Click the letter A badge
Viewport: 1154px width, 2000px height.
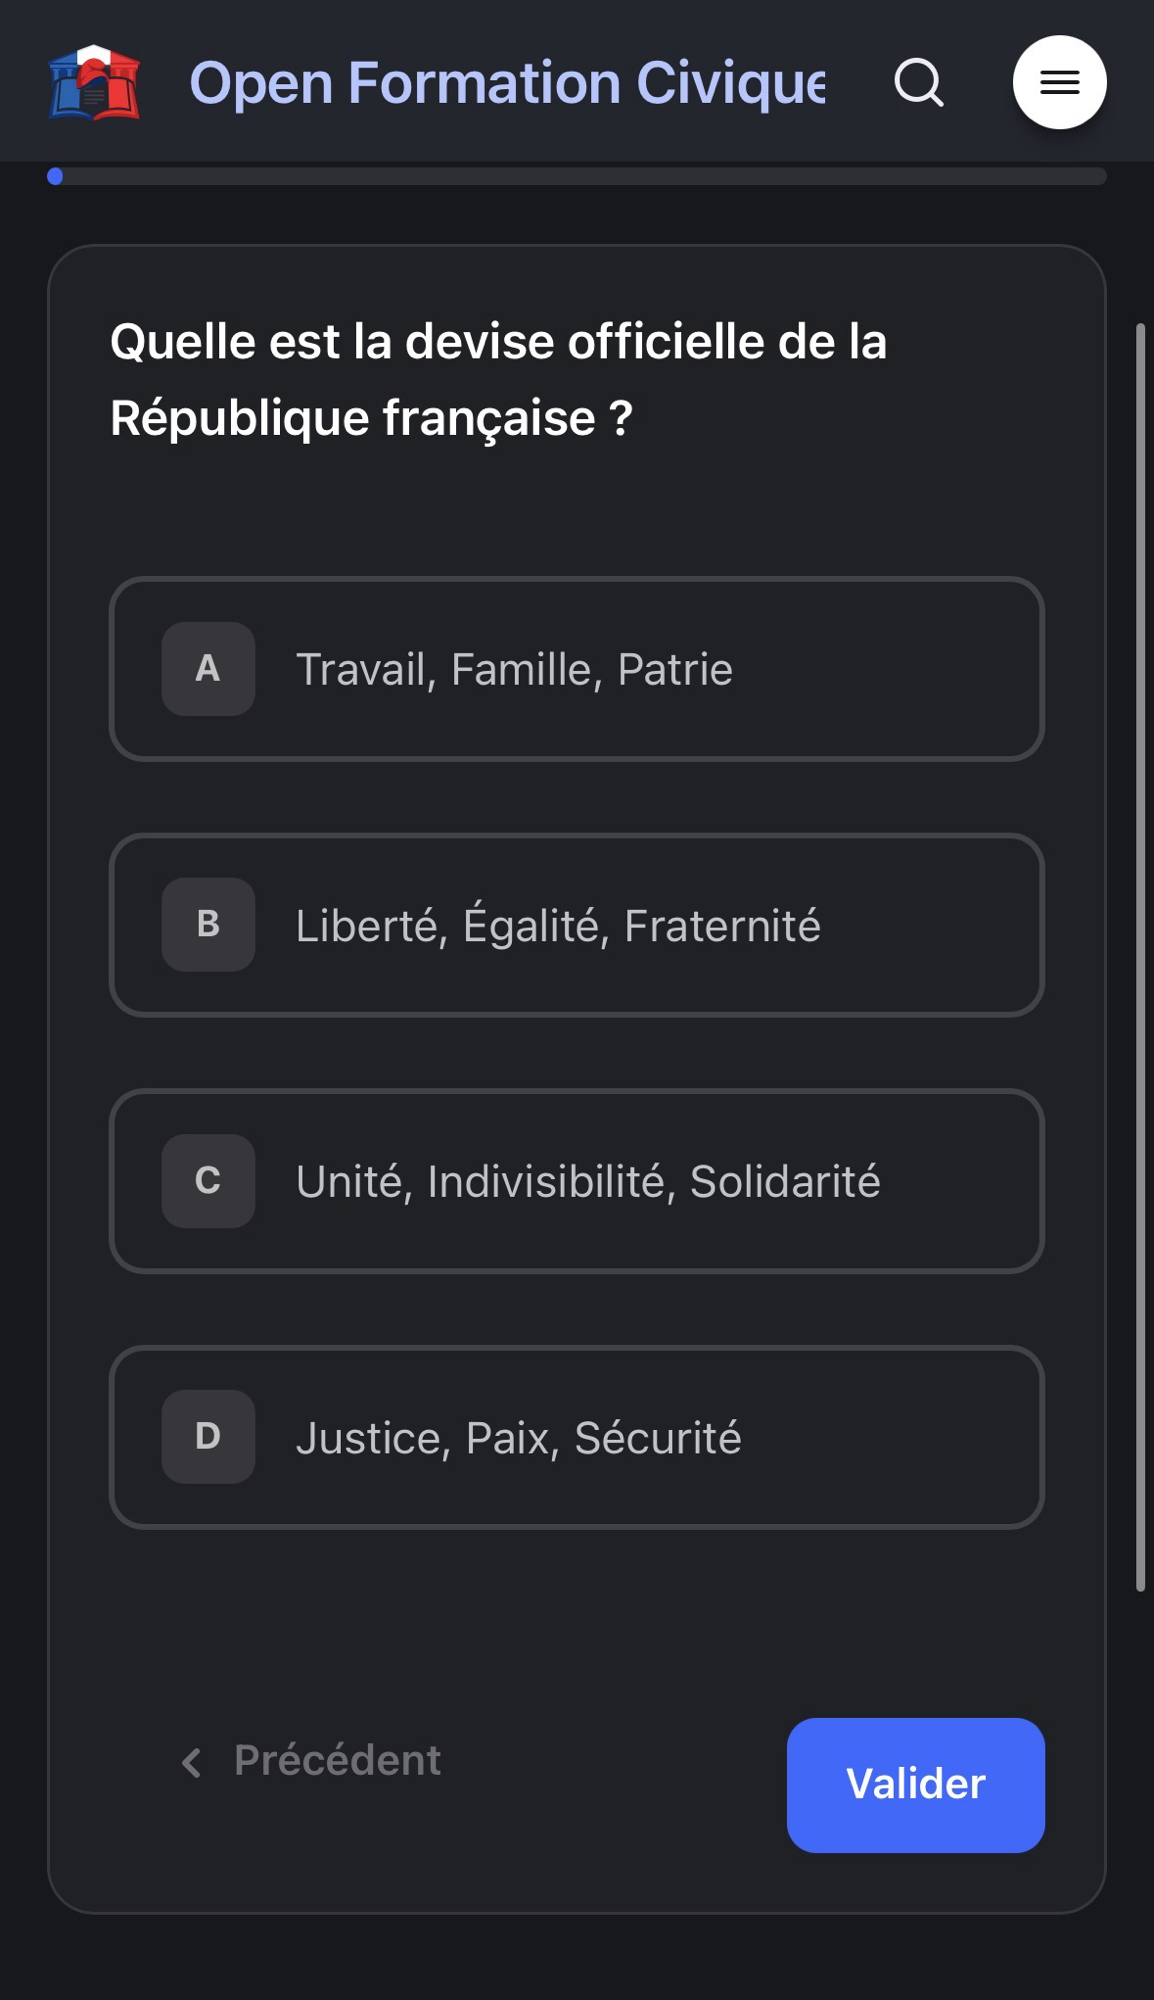[x=208, y=669]
